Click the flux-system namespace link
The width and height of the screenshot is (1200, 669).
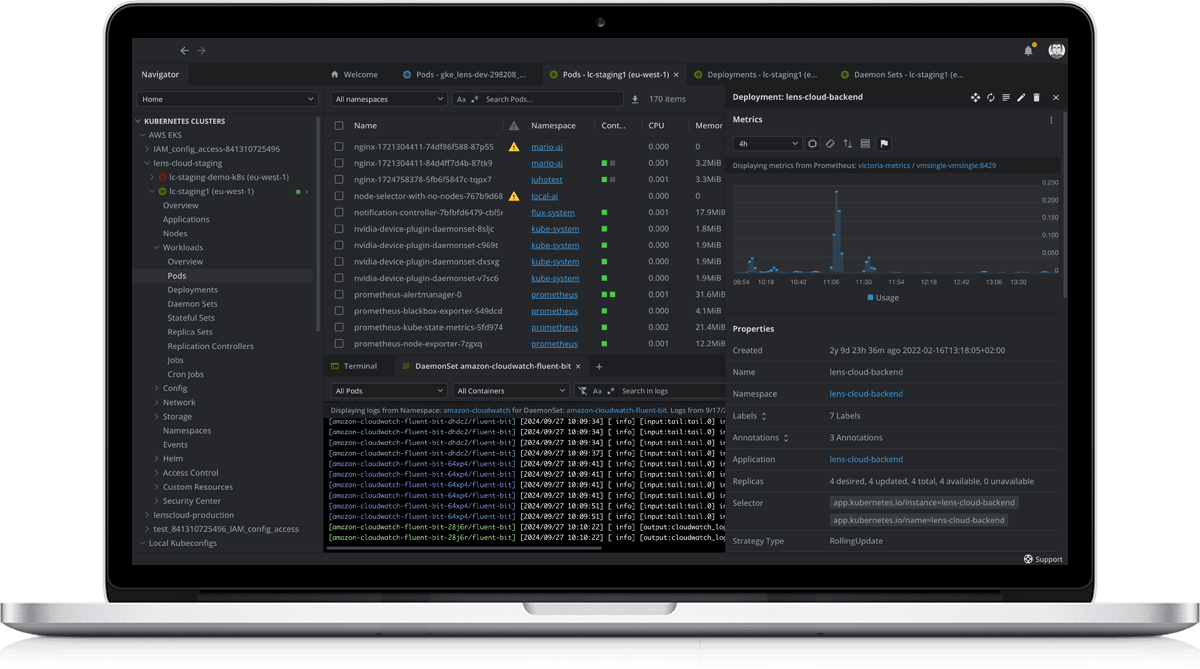click(x=553, y=212)
